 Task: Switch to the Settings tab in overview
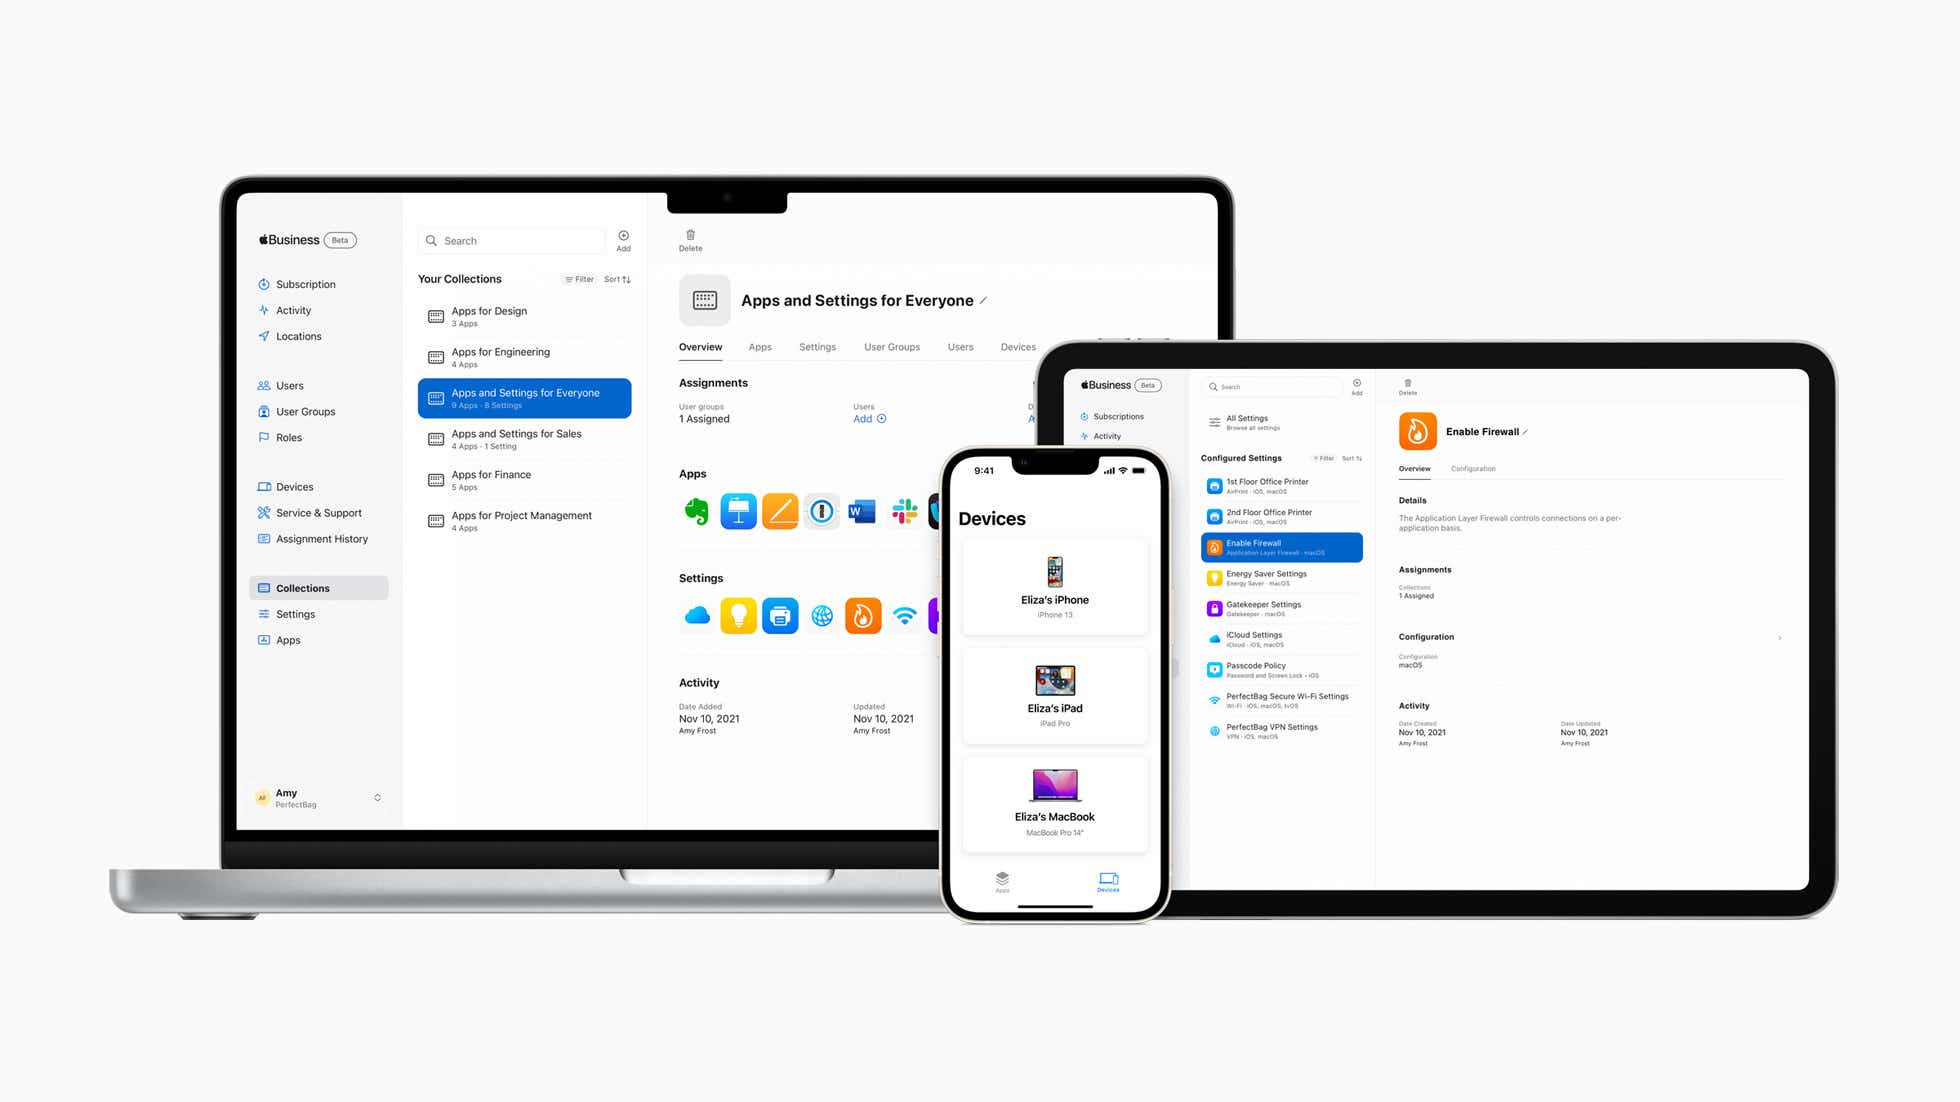[817, 348]
